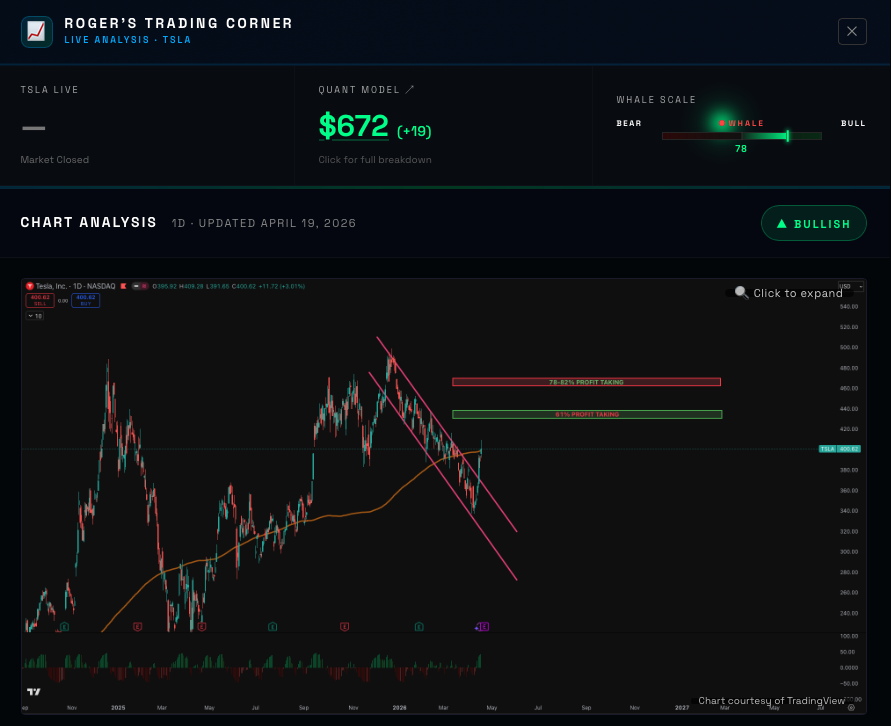The height and width of the screenshot is (726, 891).
Task: Click the green handle on Whale Scale
Action: (788, 136)
